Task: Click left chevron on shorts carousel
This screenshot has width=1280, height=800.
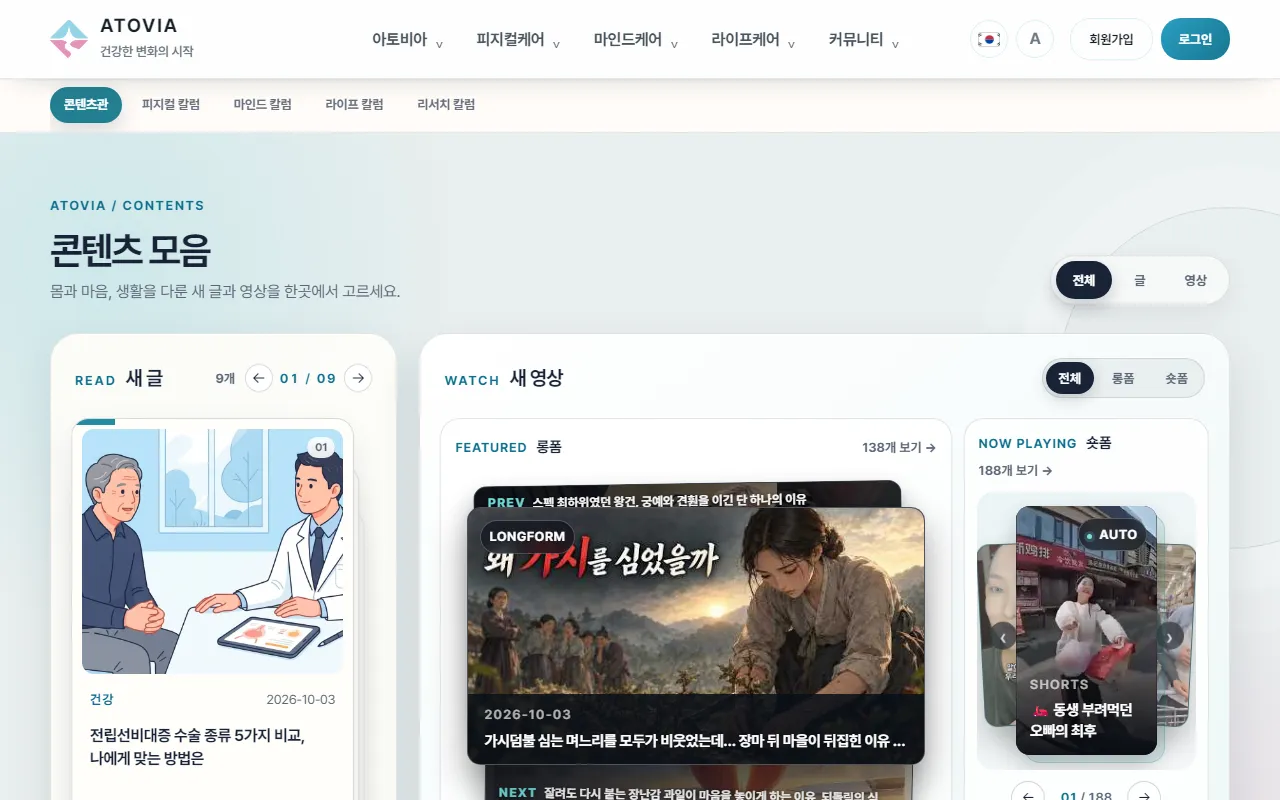Action: pos(1003,636)
